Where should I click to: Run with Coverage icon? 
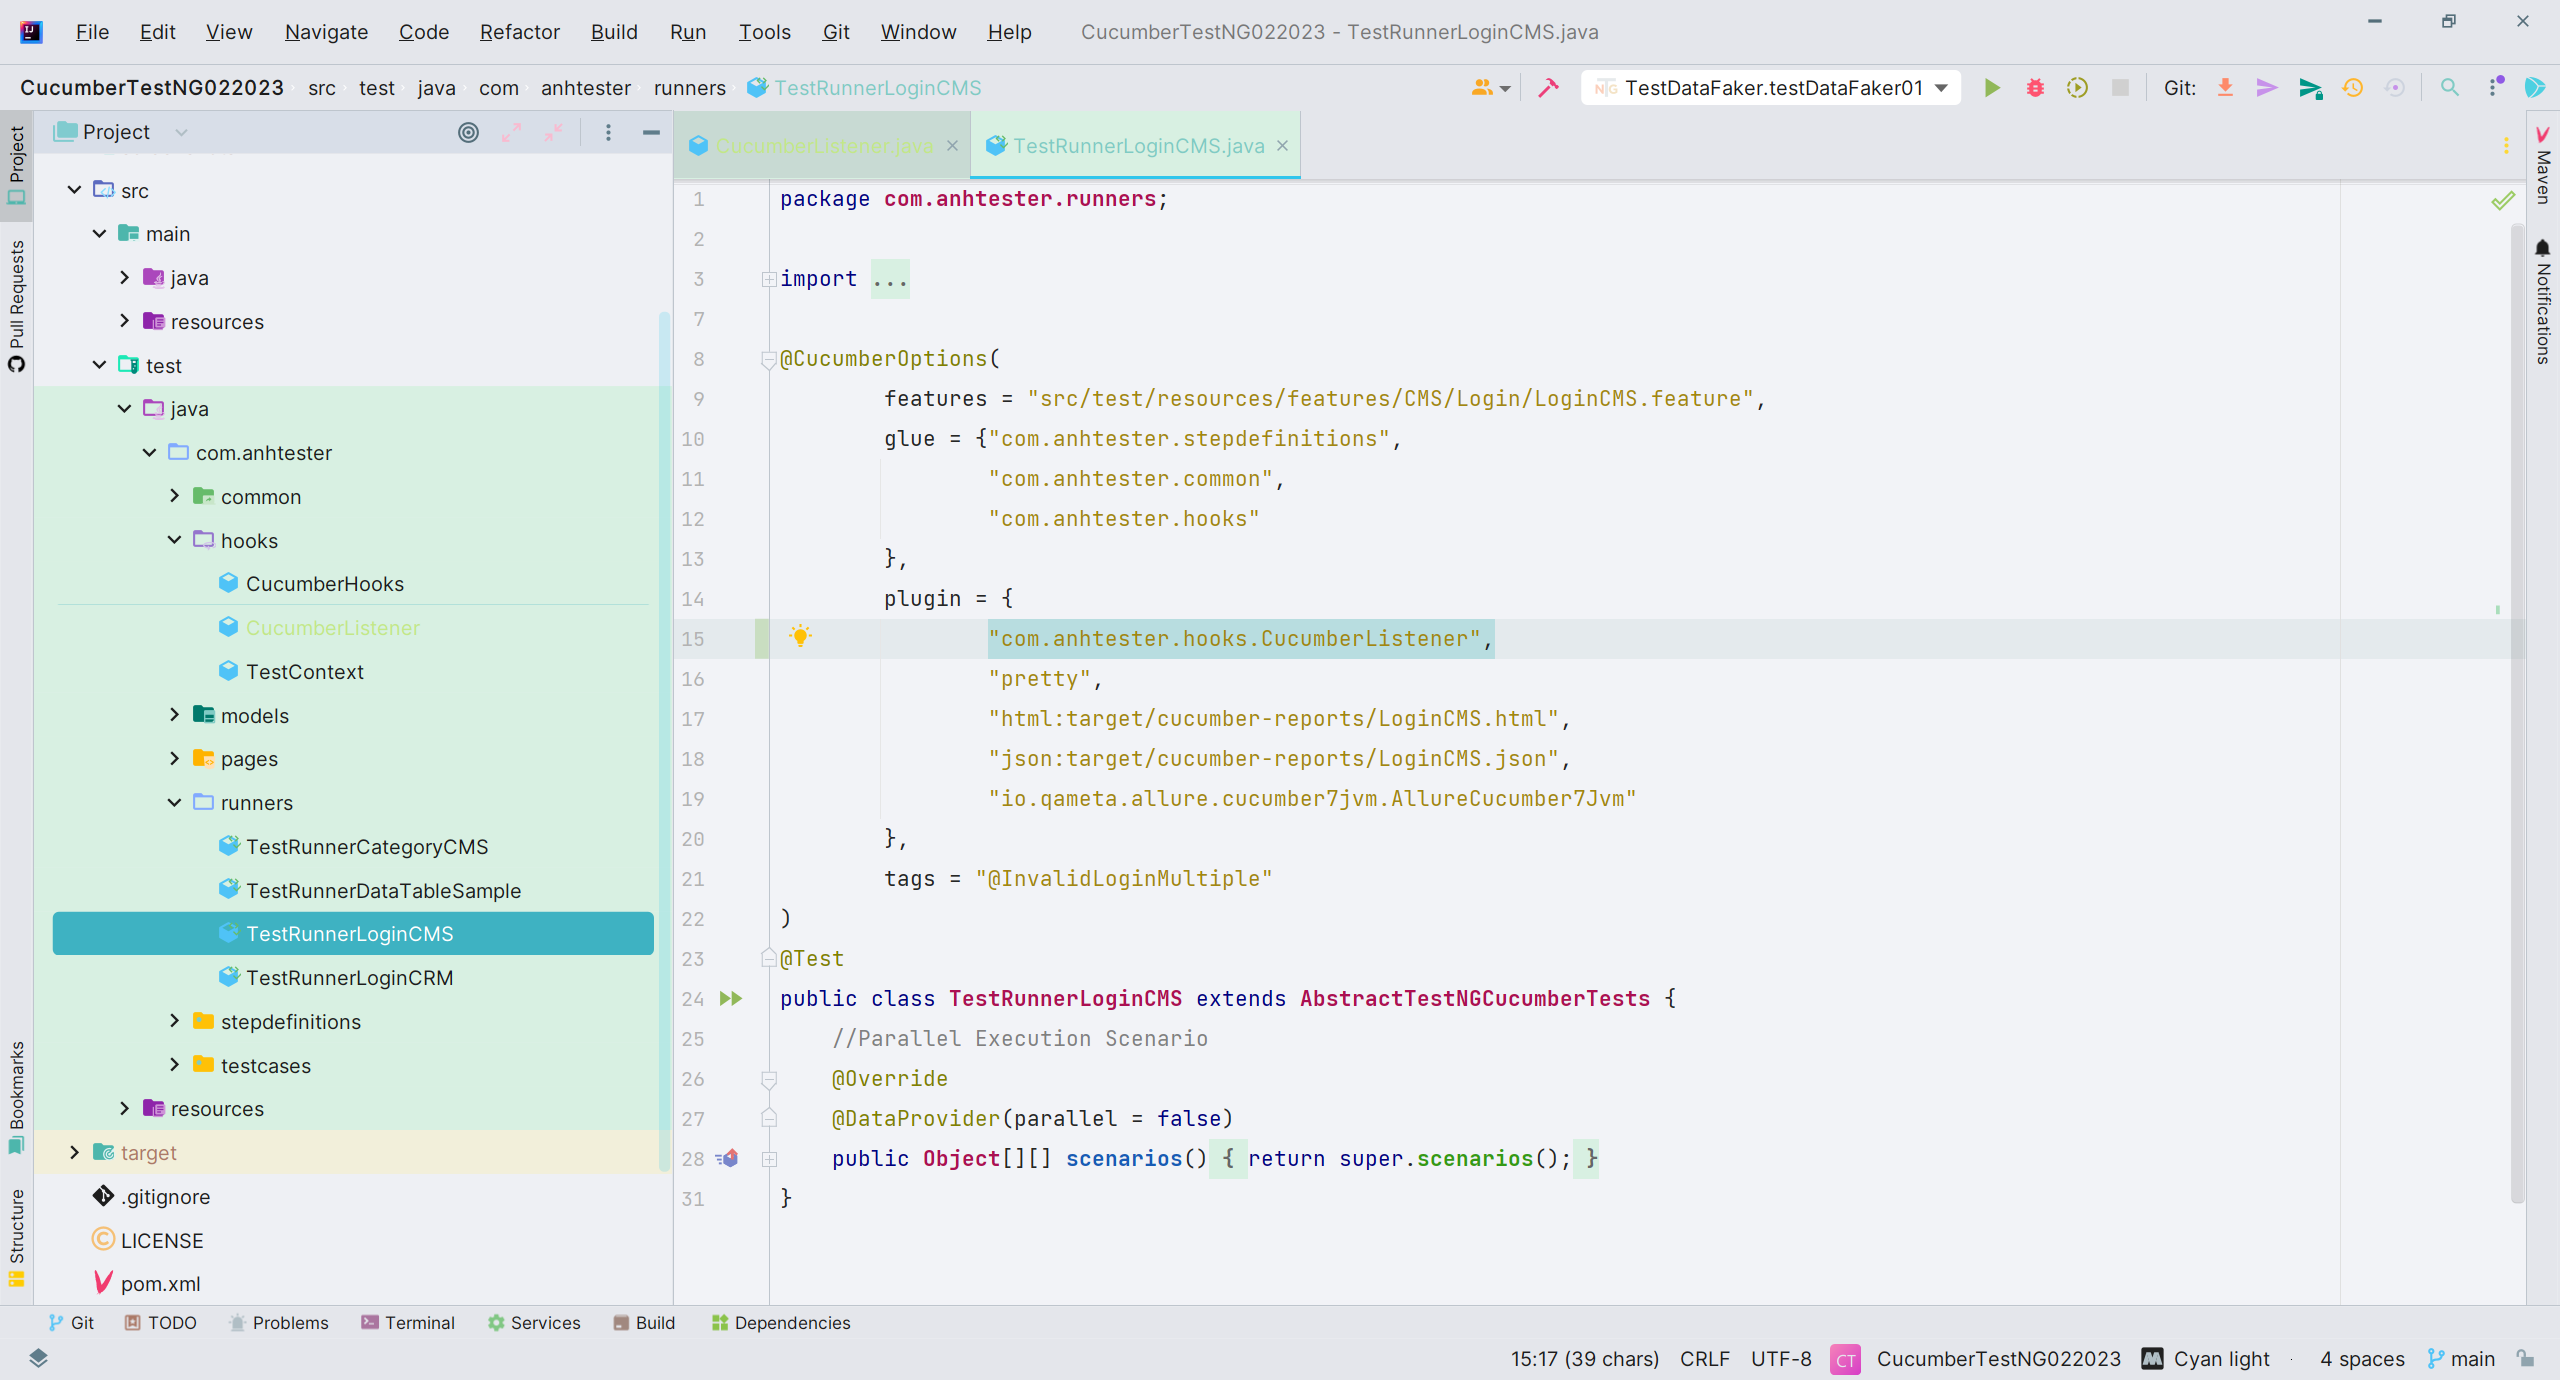coord(2078,88)
